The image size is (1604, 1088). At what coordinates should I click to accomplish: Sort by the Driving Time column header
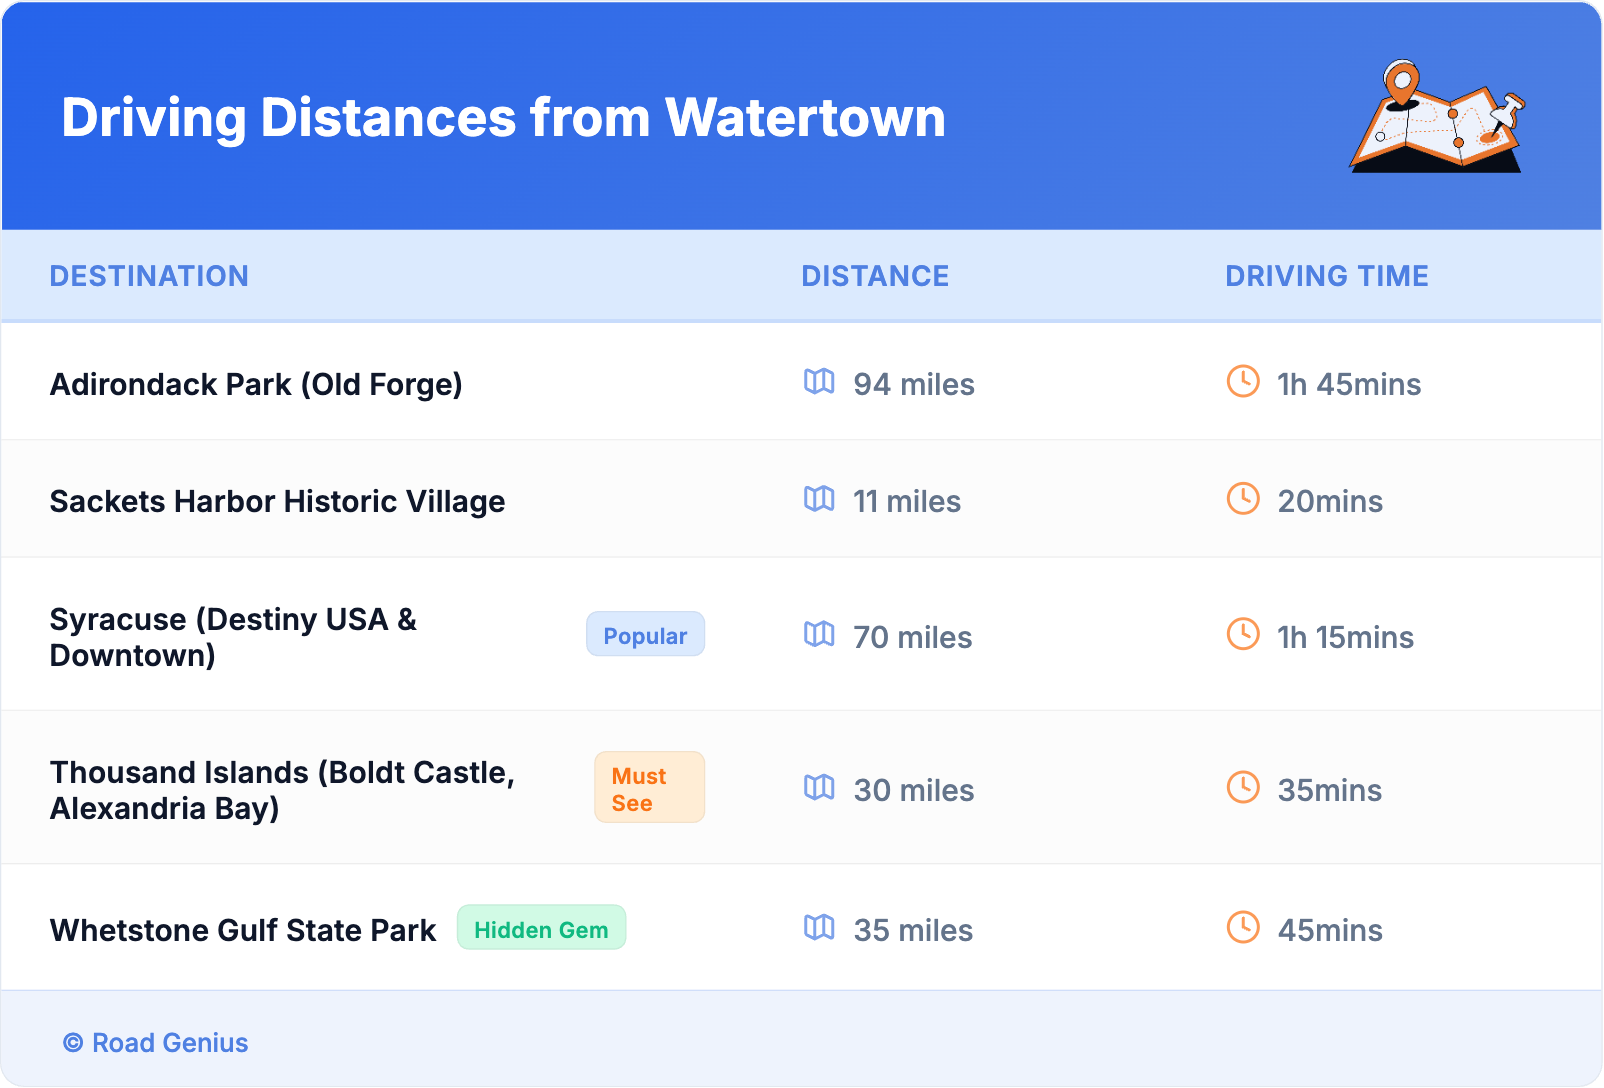[x=1326, y=276]
